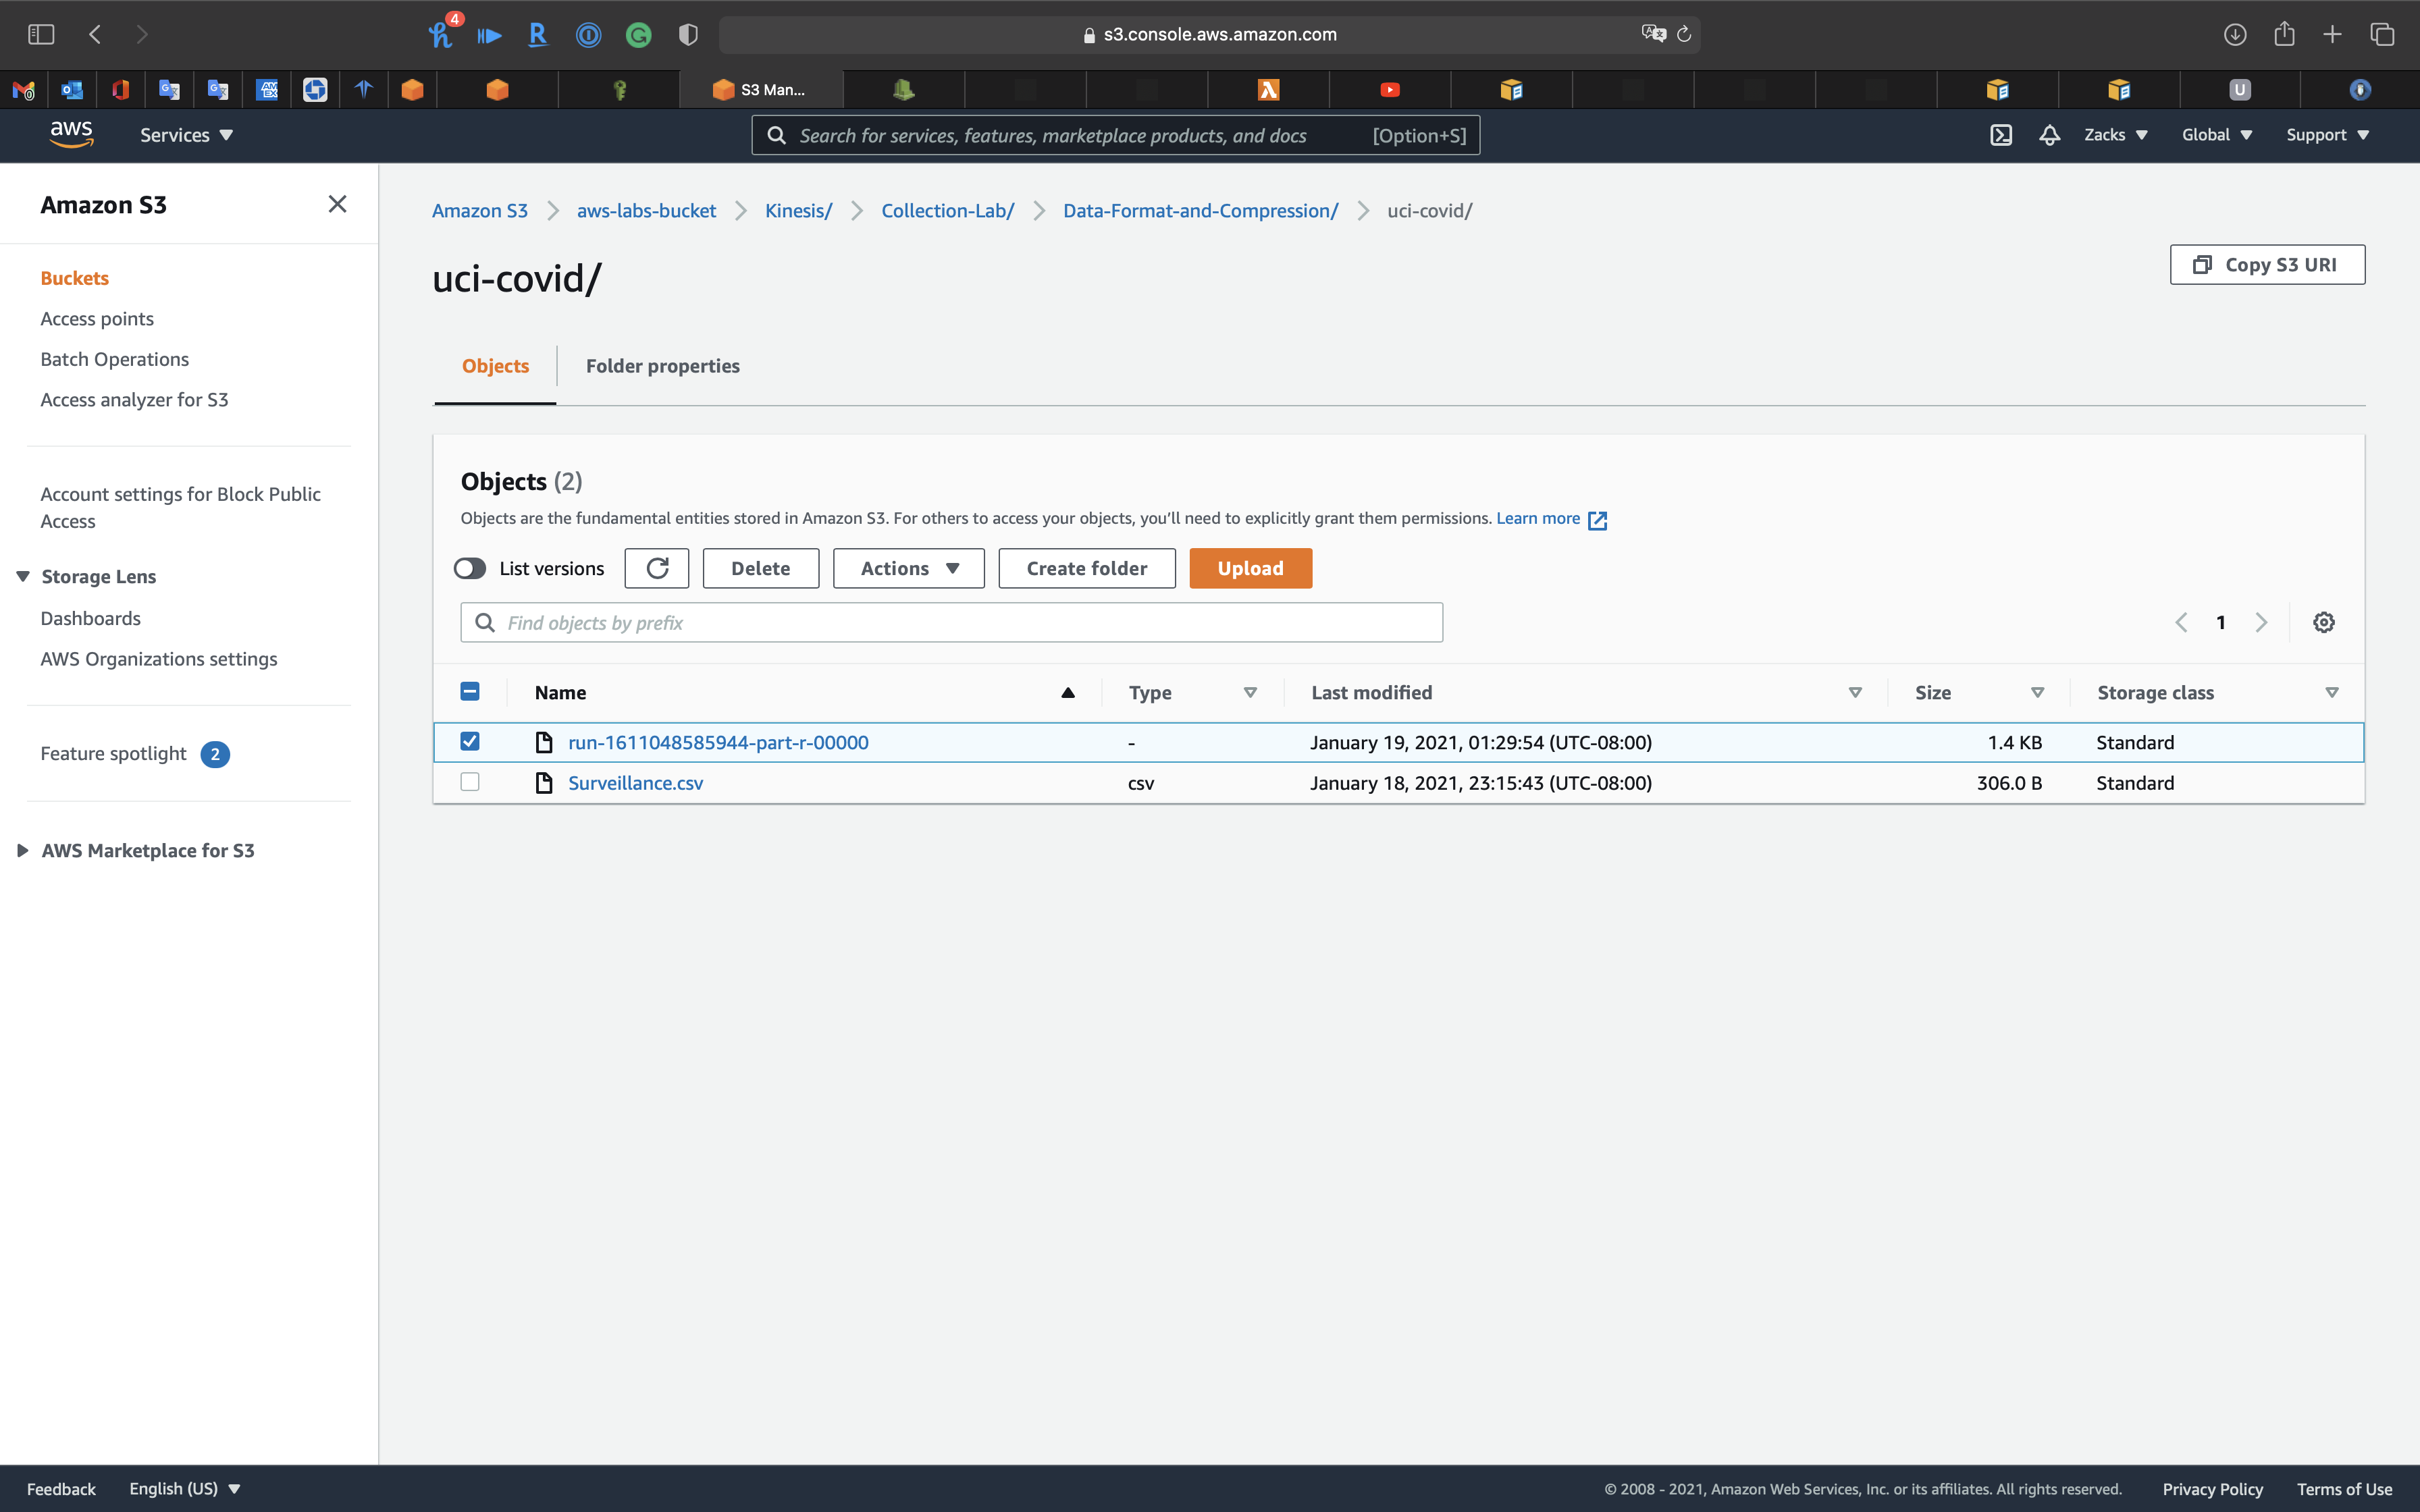Expand the Services dropdown in header
Viewport: 2420px width, 1512px height.
pyautogui.click(x=186, y=135)
